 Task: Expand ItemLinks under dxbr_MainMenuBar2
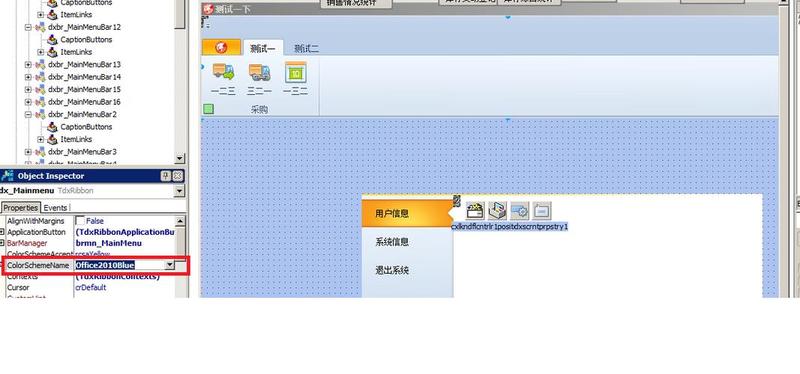click(40, 139)
